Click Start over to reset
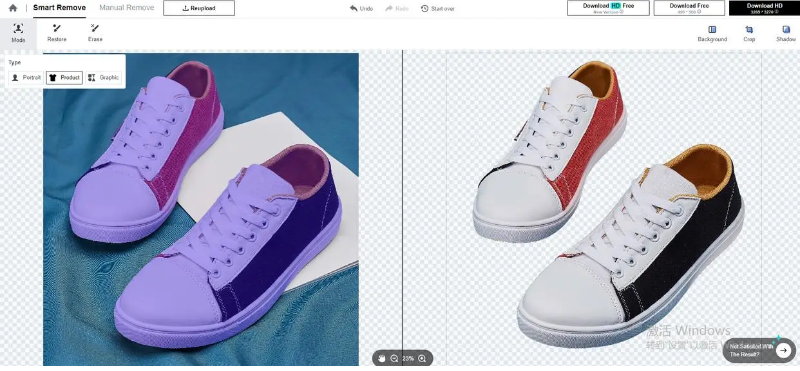The width and height of the screenshot is (800, 371). (x=438, y=9)
